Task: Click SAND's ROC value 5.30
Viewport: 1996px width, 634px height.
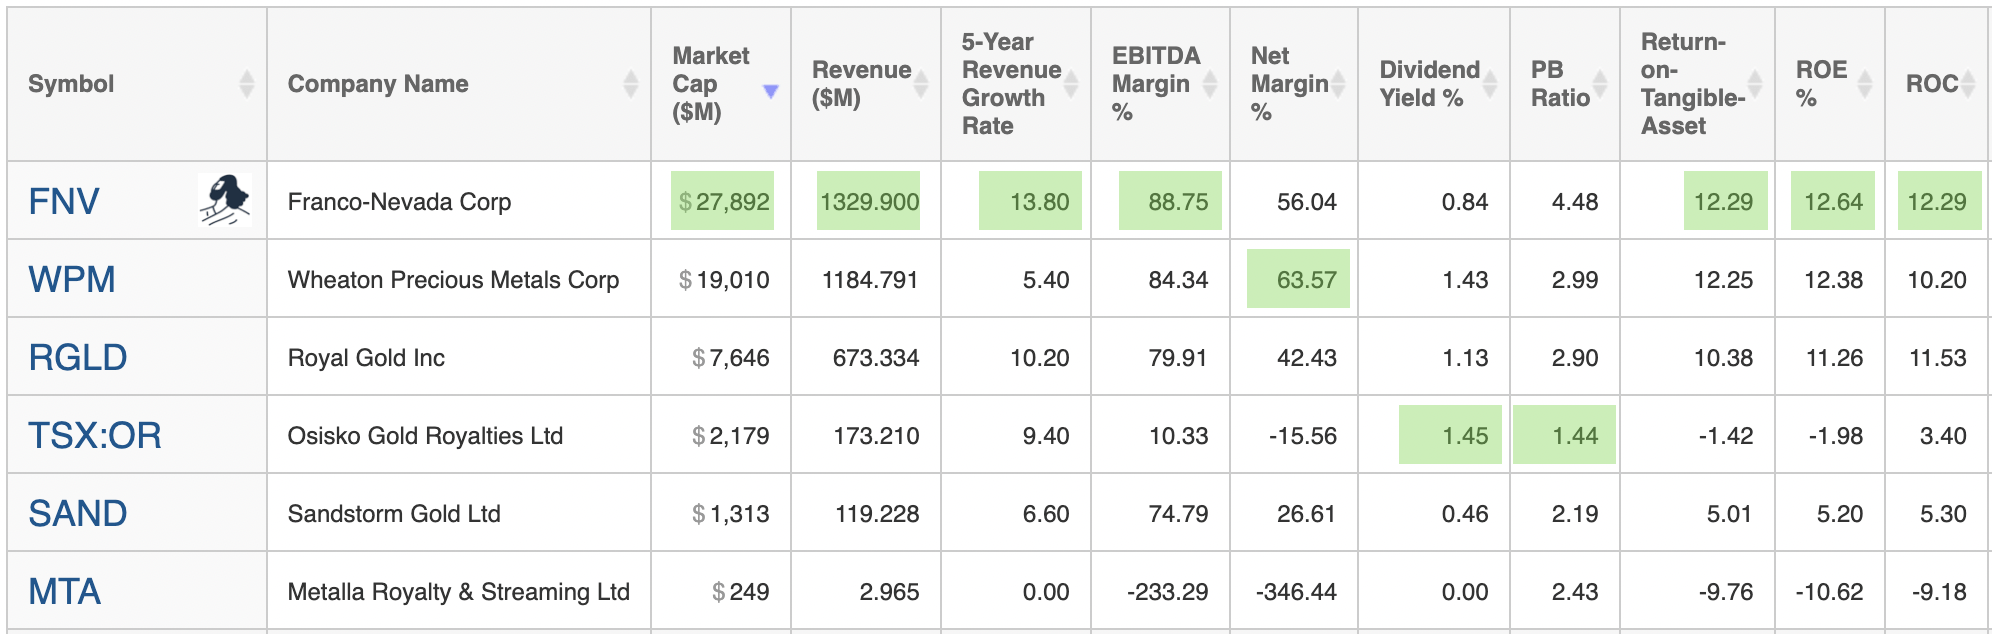Action: [x=1943, y=514]
